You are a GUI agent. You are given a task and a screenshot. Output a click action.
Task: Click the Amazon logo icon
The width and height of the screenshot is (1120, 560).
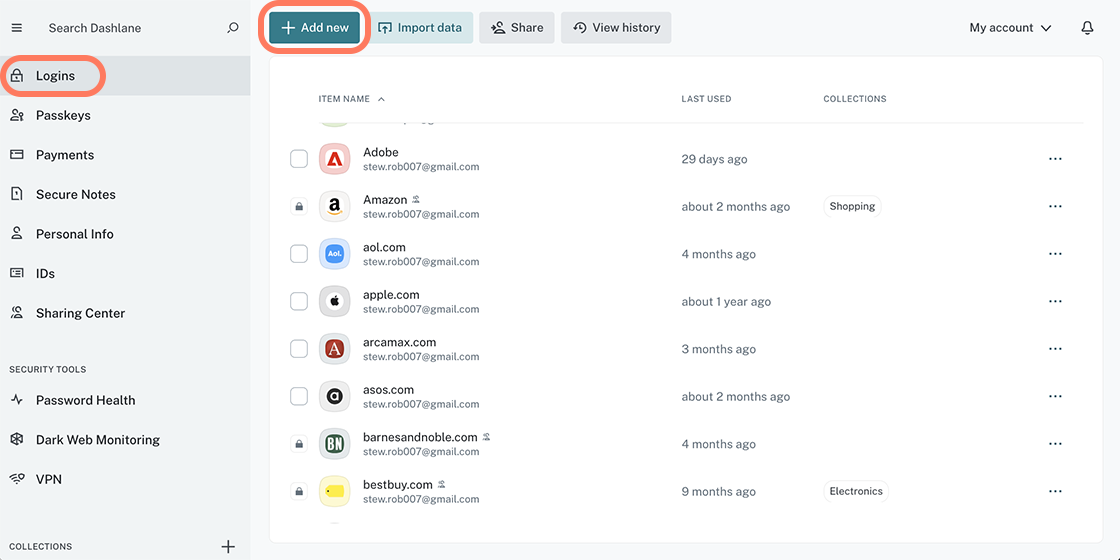tap(335, 207)
